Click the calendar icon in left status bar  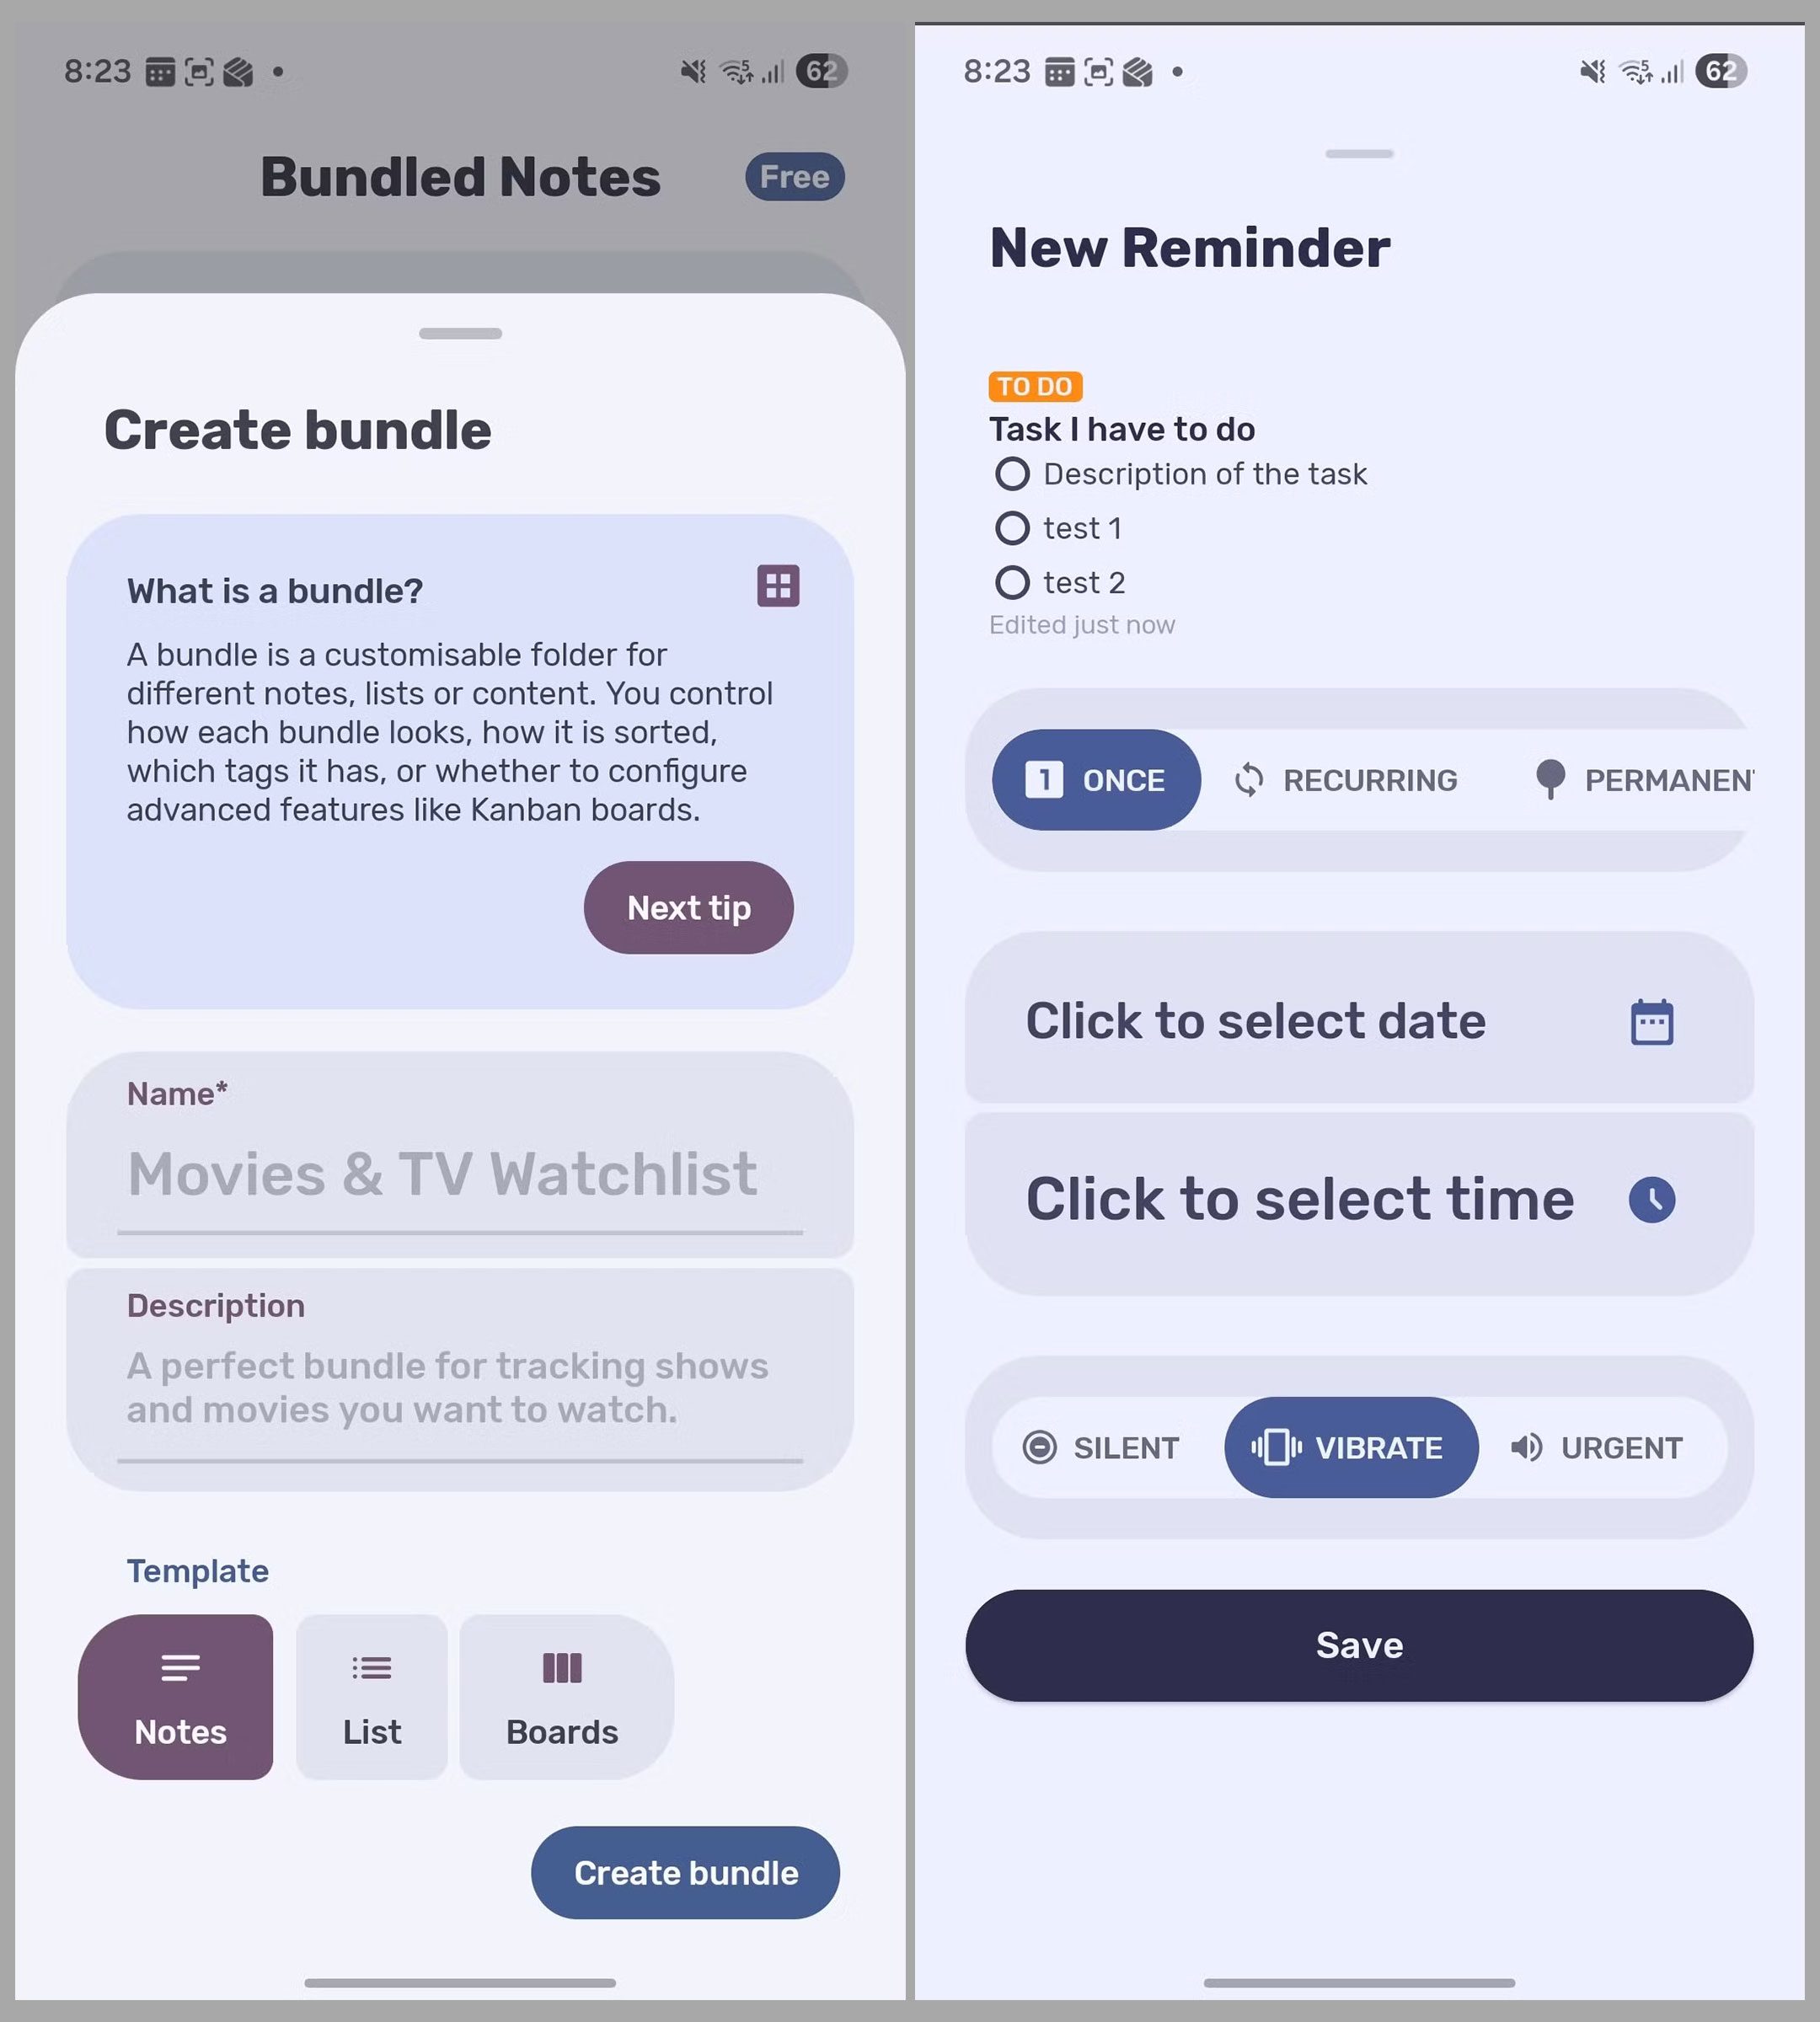160,72
